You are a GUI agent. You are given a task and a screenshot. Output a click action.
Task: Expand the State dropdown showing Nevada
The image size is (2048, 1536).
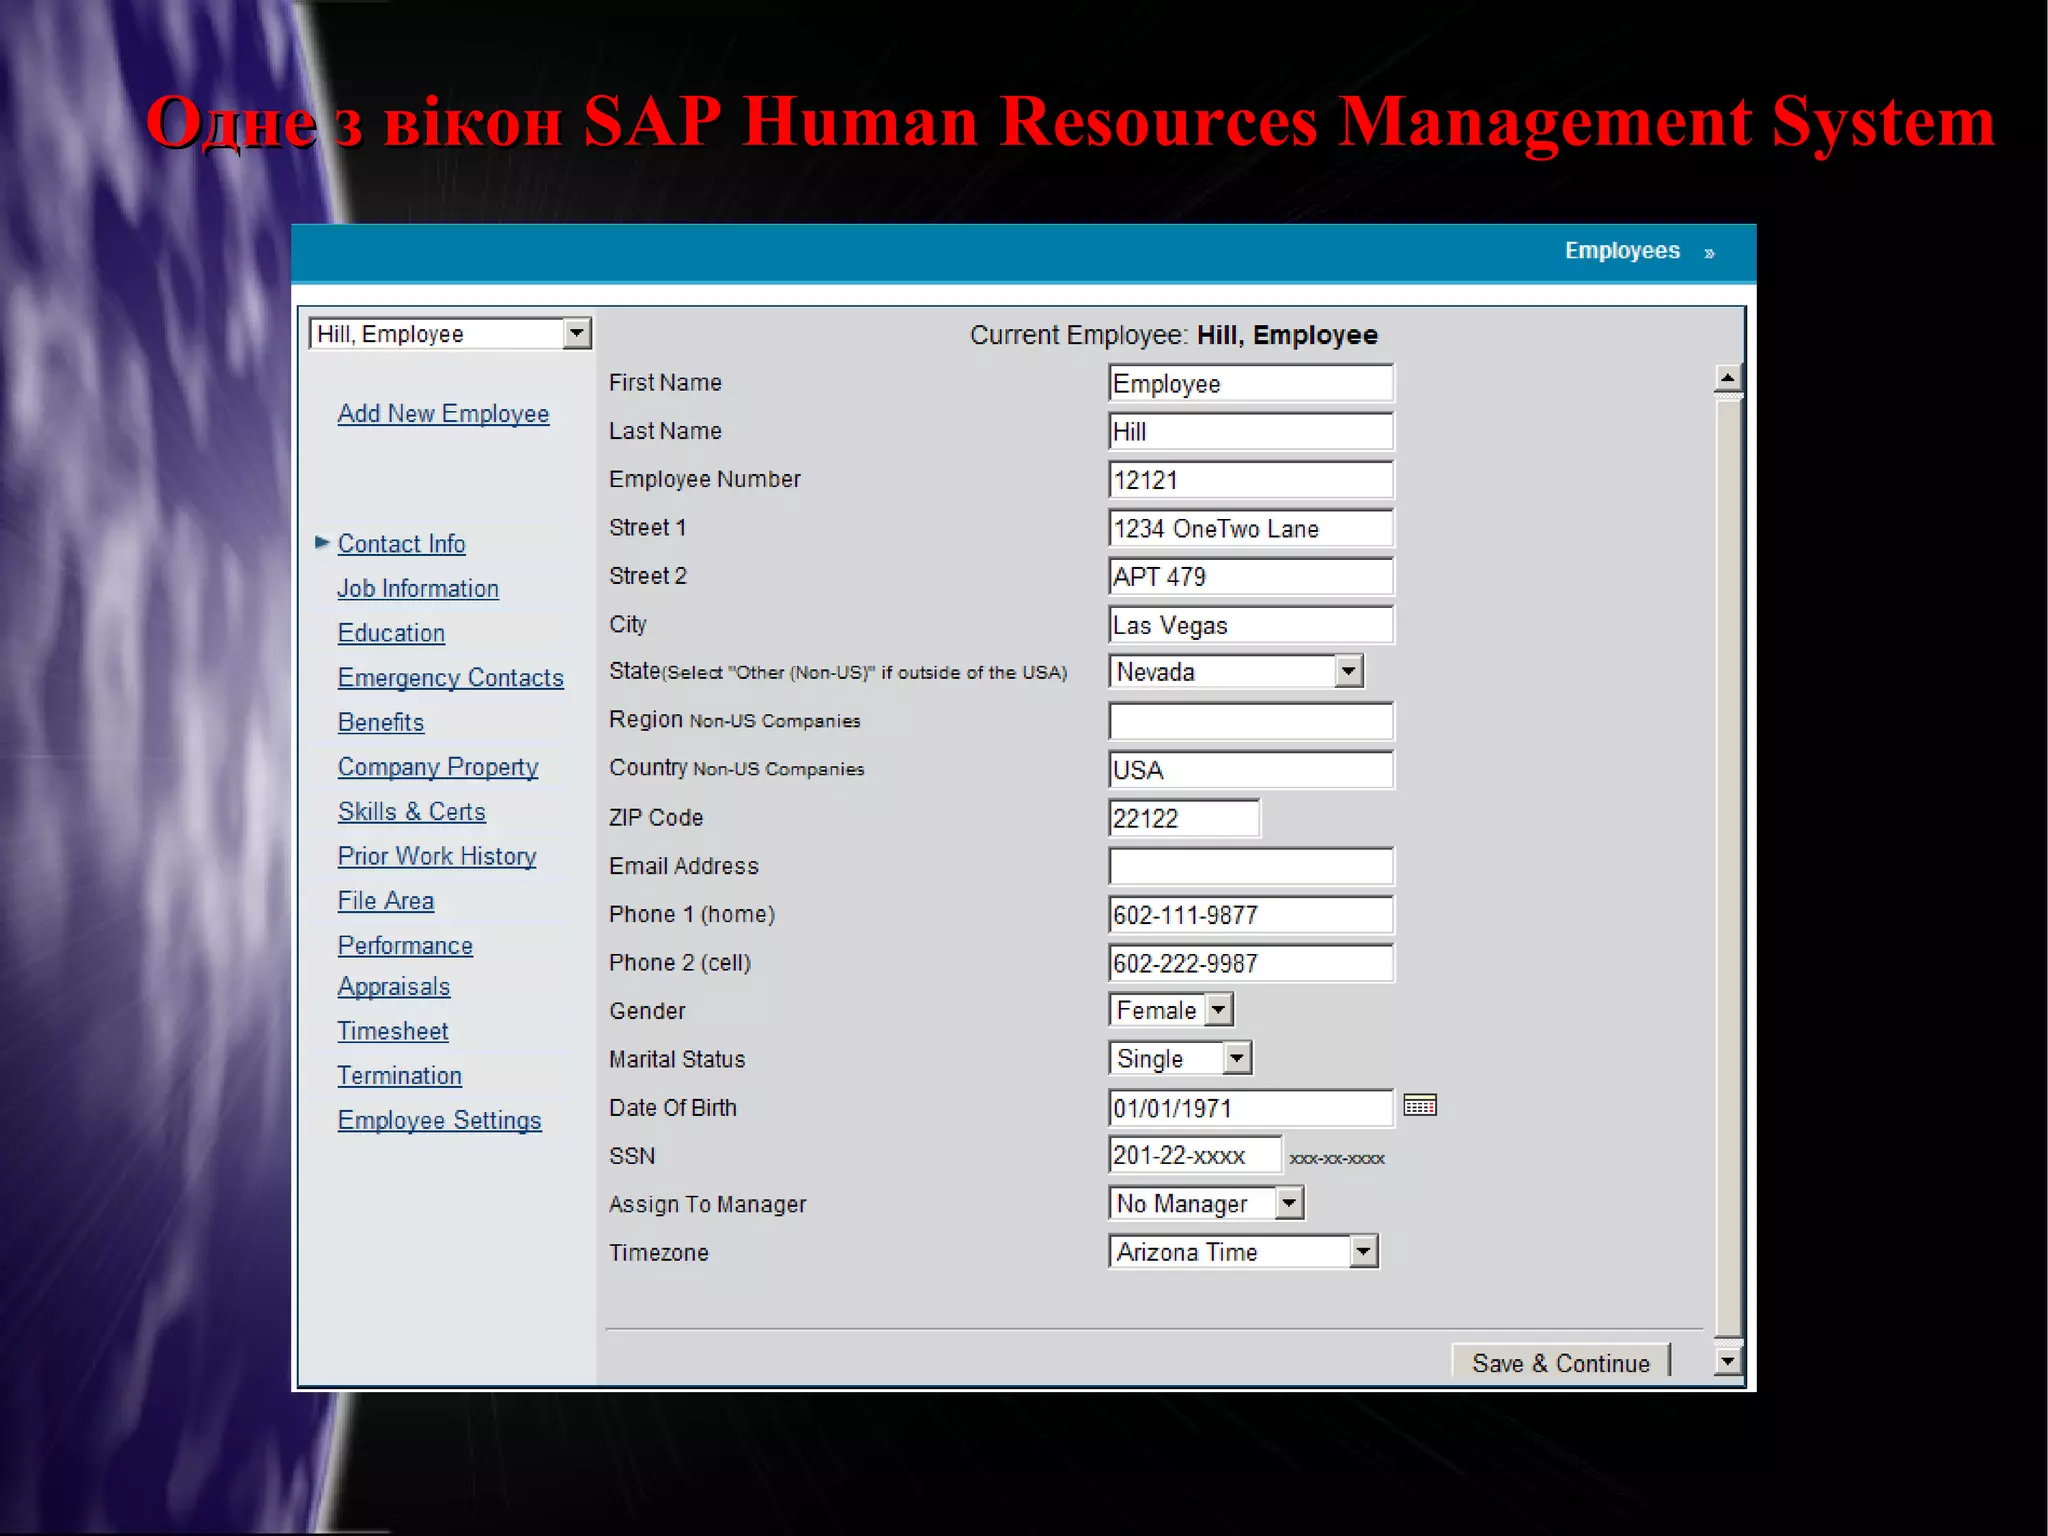tap(1348, 671)
